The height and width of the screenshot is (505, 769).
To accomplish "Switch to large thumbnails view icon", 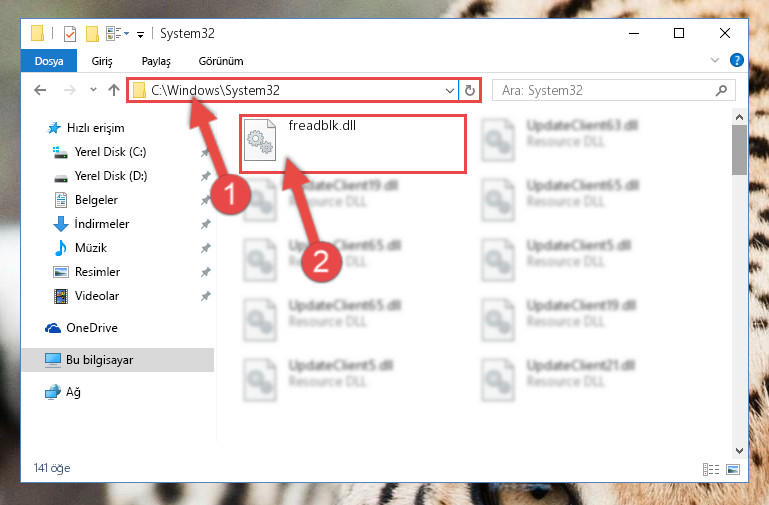I will click(x=733, y=469).
